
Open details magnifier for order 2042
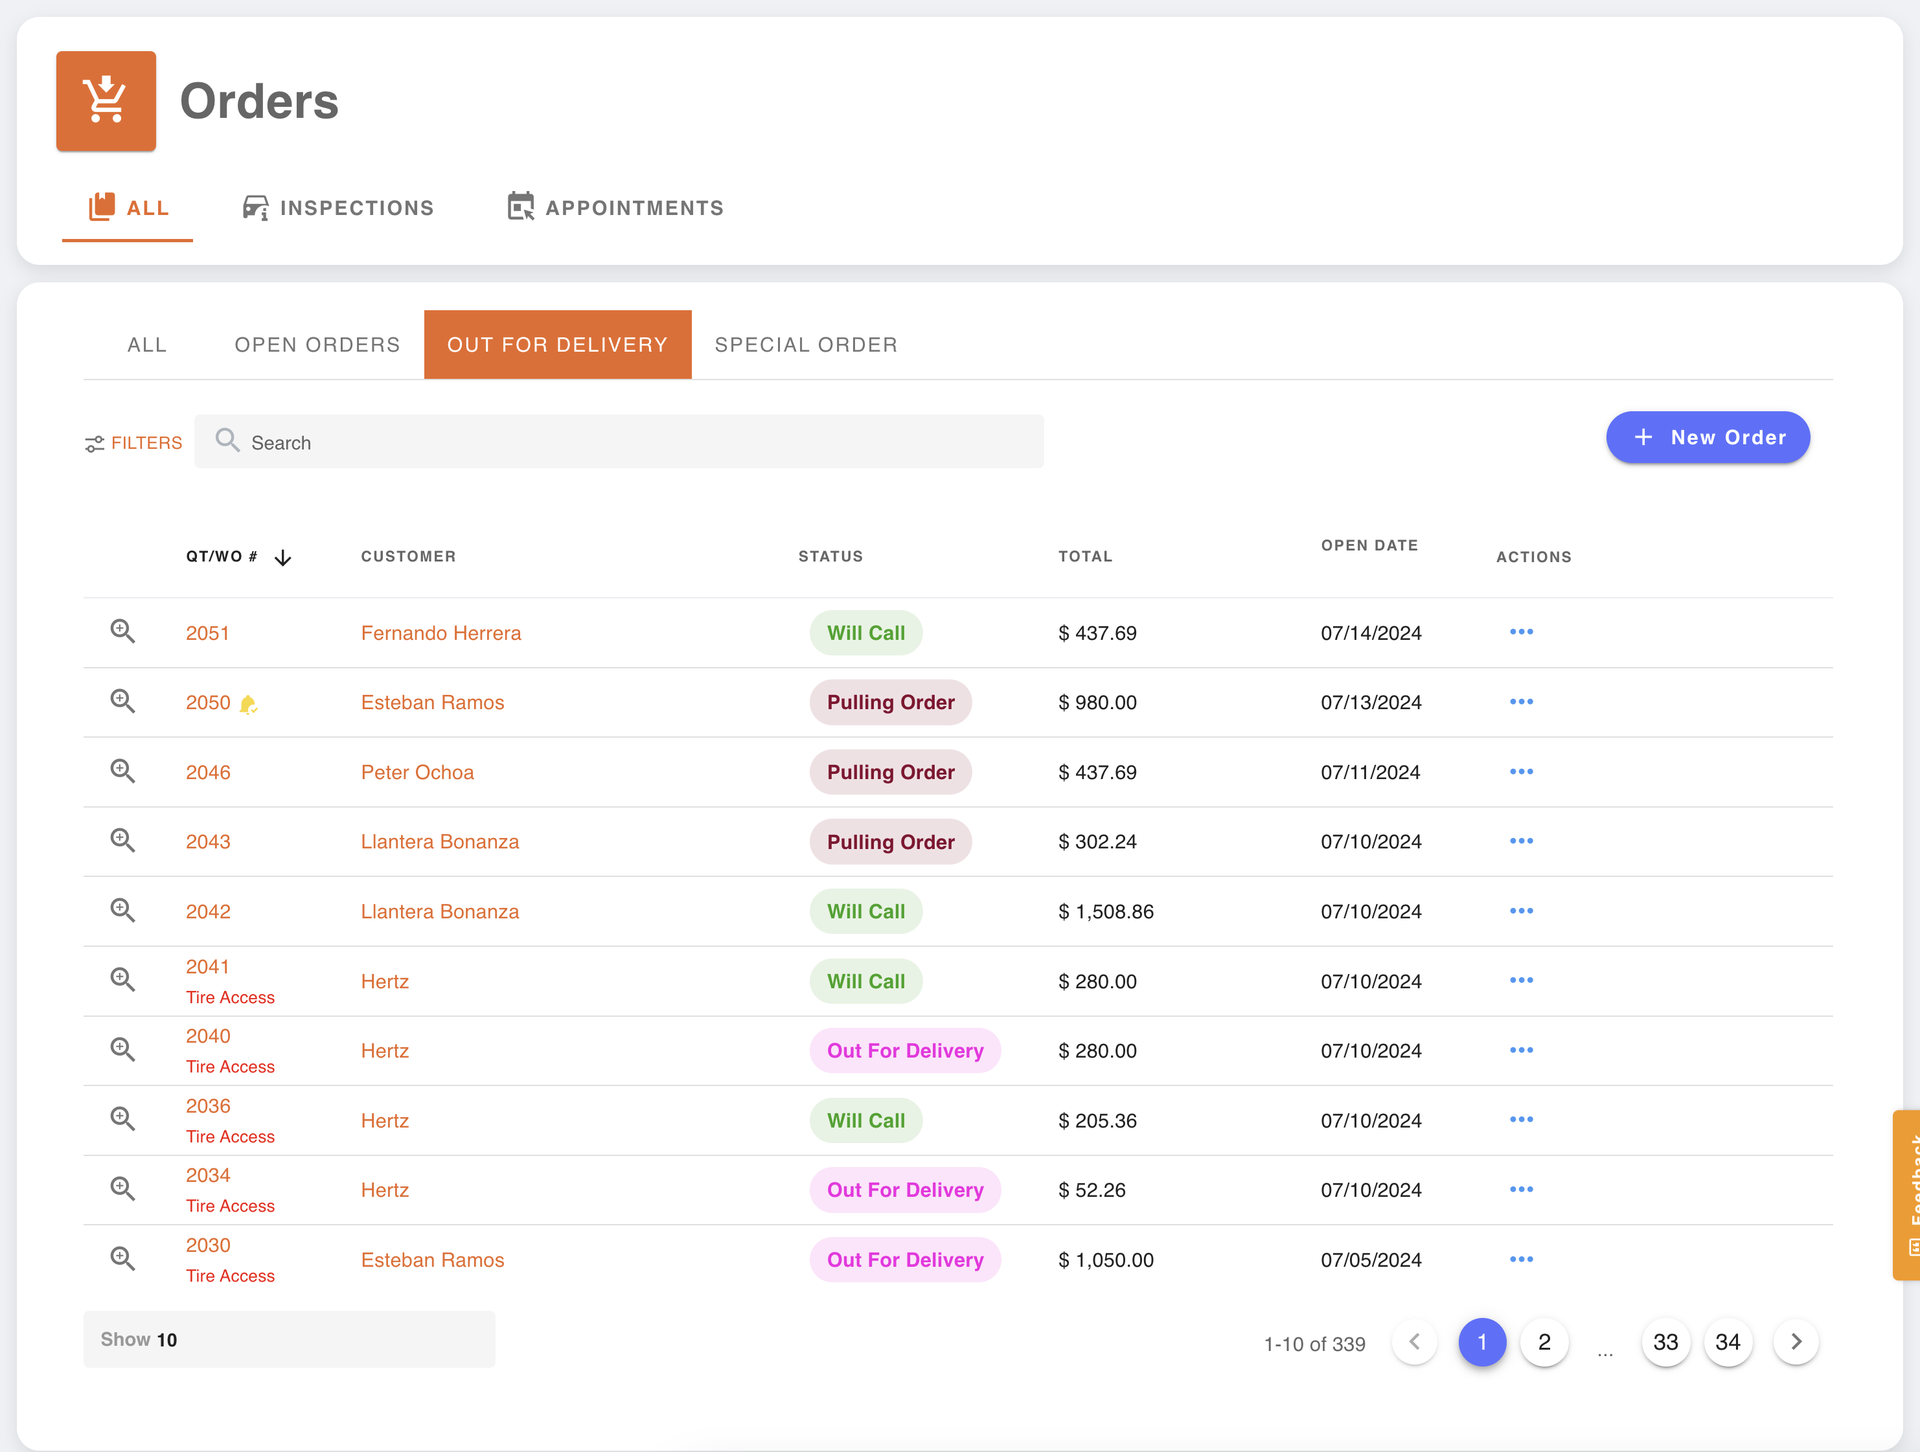tap(123, 910)
